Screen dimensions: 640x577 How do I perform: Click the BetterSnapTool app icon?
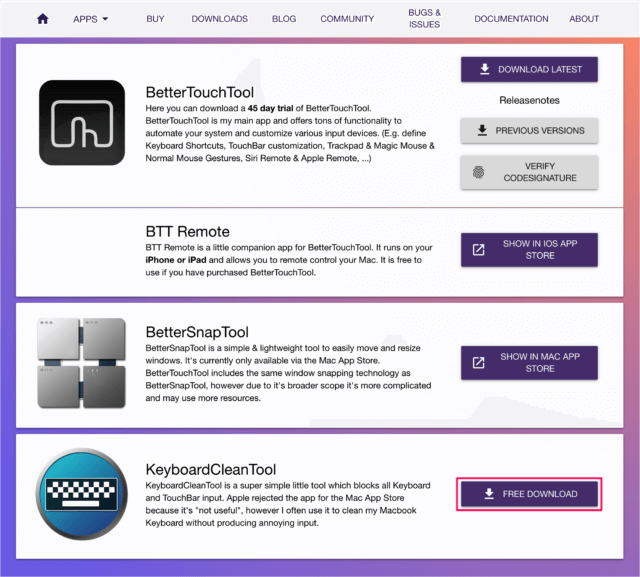click(x=82, y=363)
